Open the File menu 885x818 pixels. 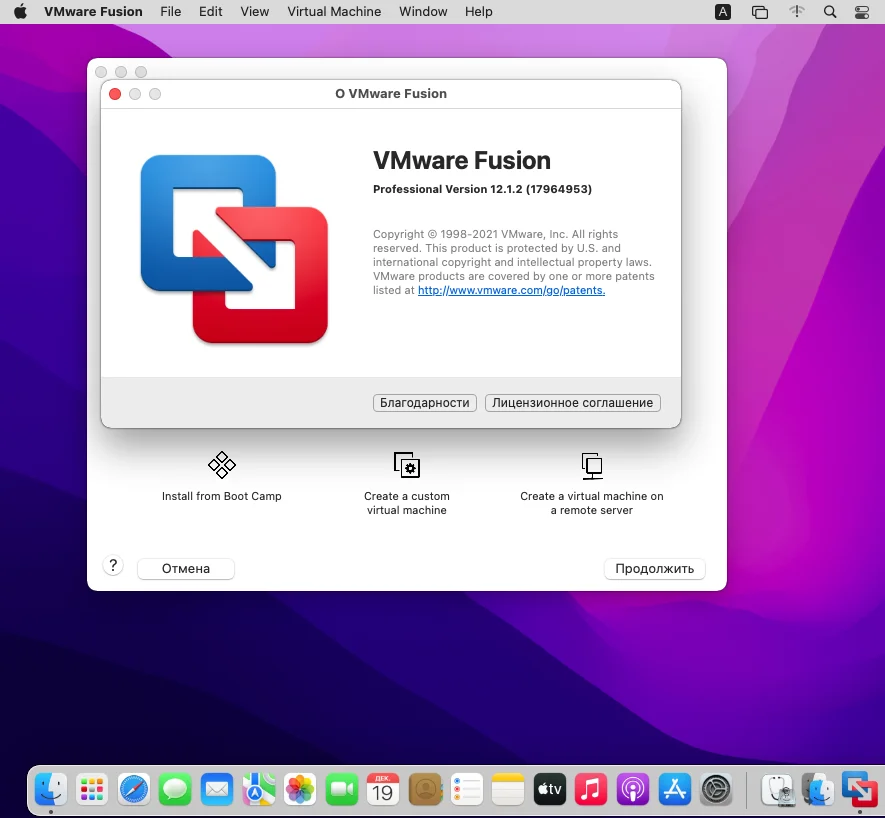(x=170, y=11)
